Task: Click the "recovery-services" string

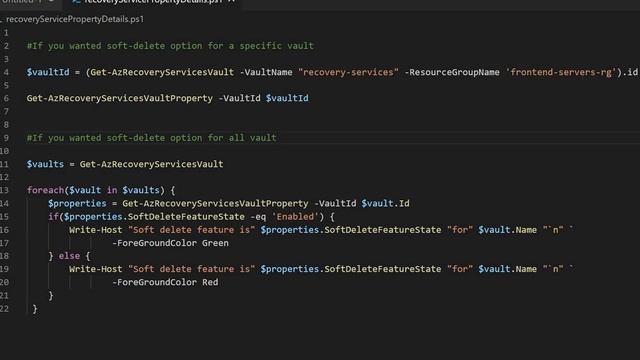Action: 348,72
